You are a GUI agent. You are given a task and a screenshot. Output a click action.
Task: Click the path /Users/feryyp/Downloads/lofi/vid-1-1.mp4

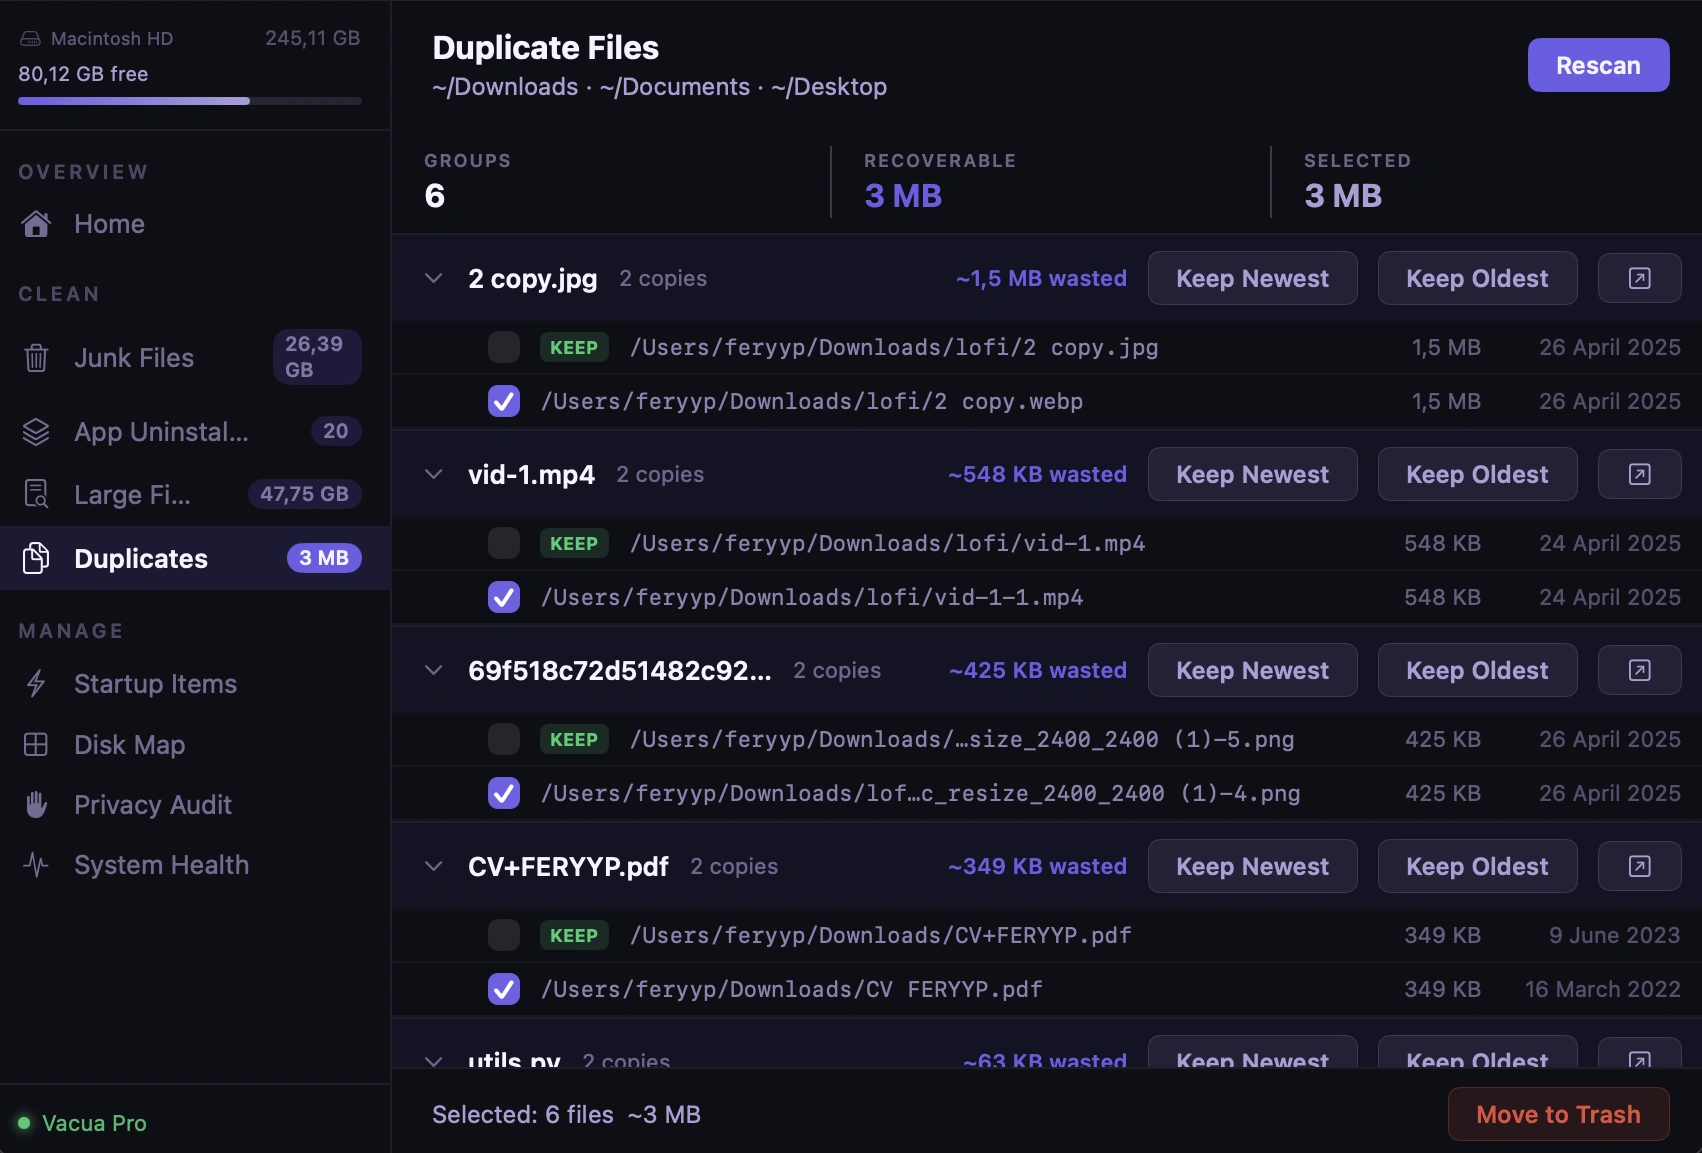click(812, 597)
